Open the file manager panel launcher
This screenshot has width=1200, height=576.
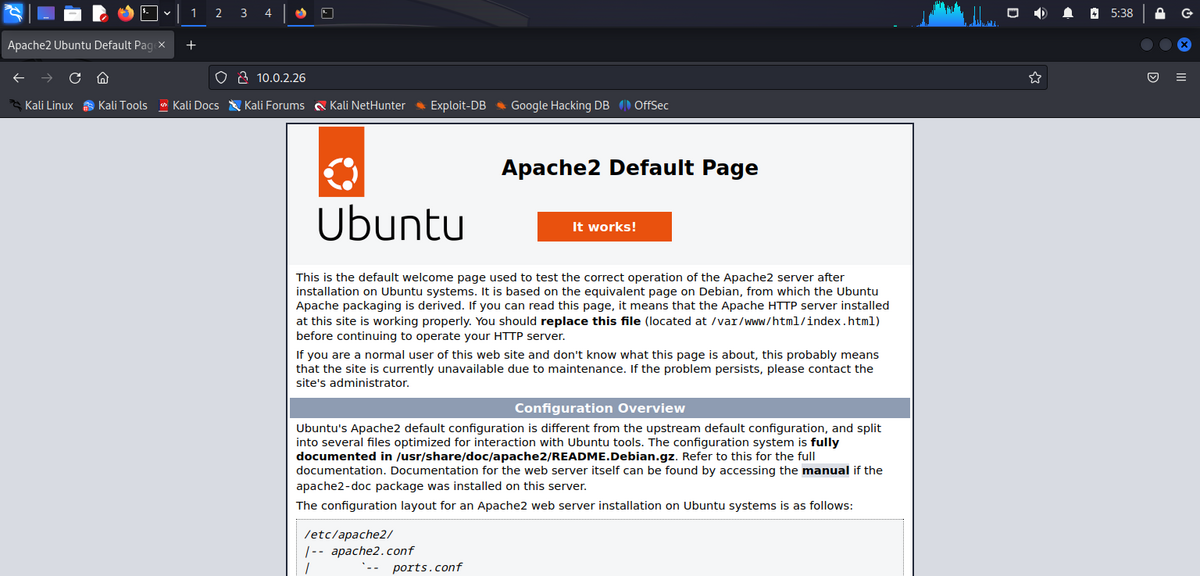(73, 13)
